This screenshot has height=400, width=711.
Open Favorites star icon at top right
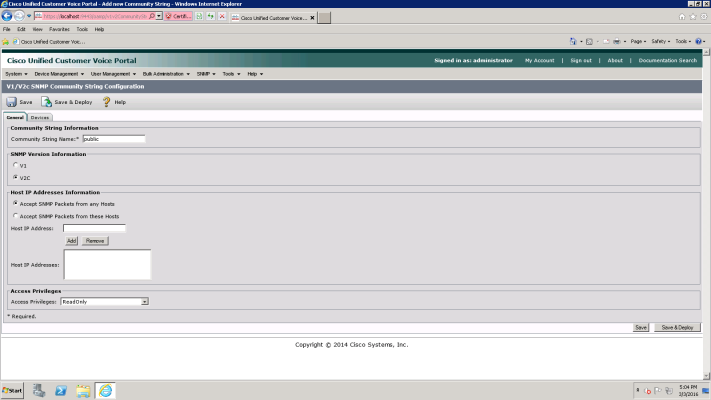tap(693, 17)
